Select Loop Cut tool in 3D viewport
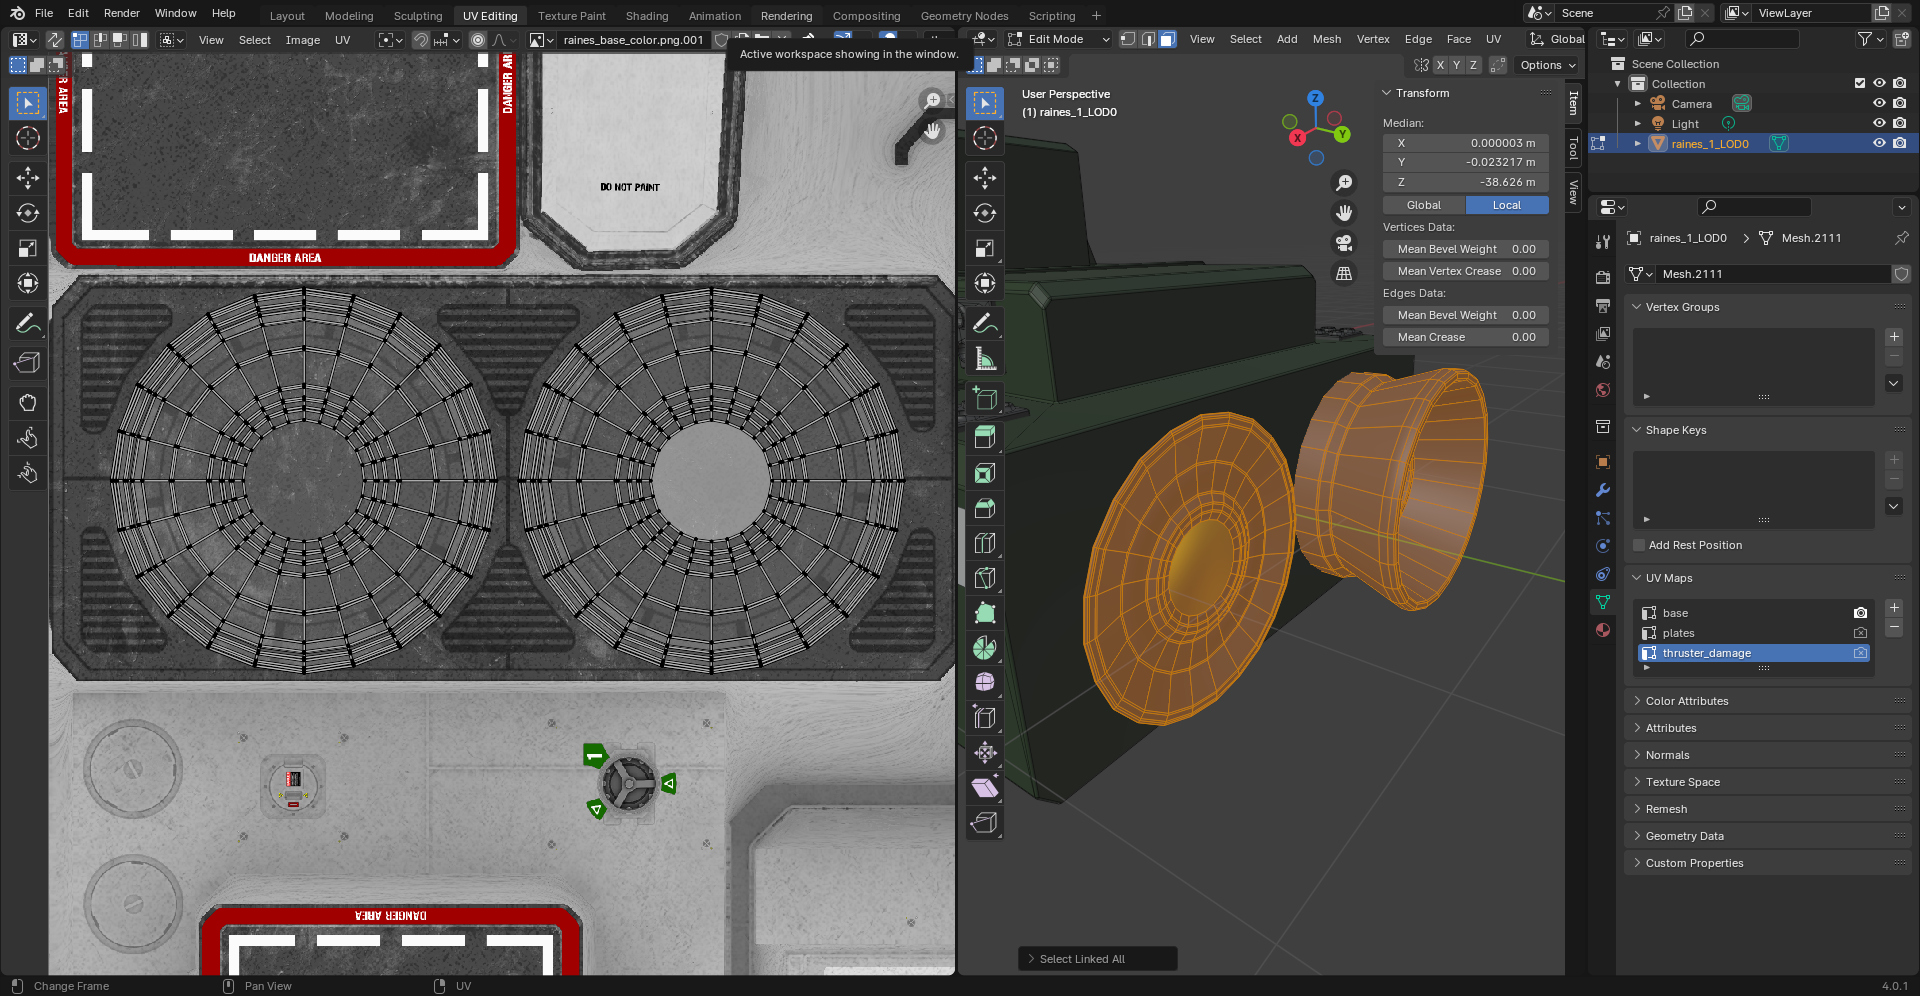 pyautogui.click(x=985, y=543)
